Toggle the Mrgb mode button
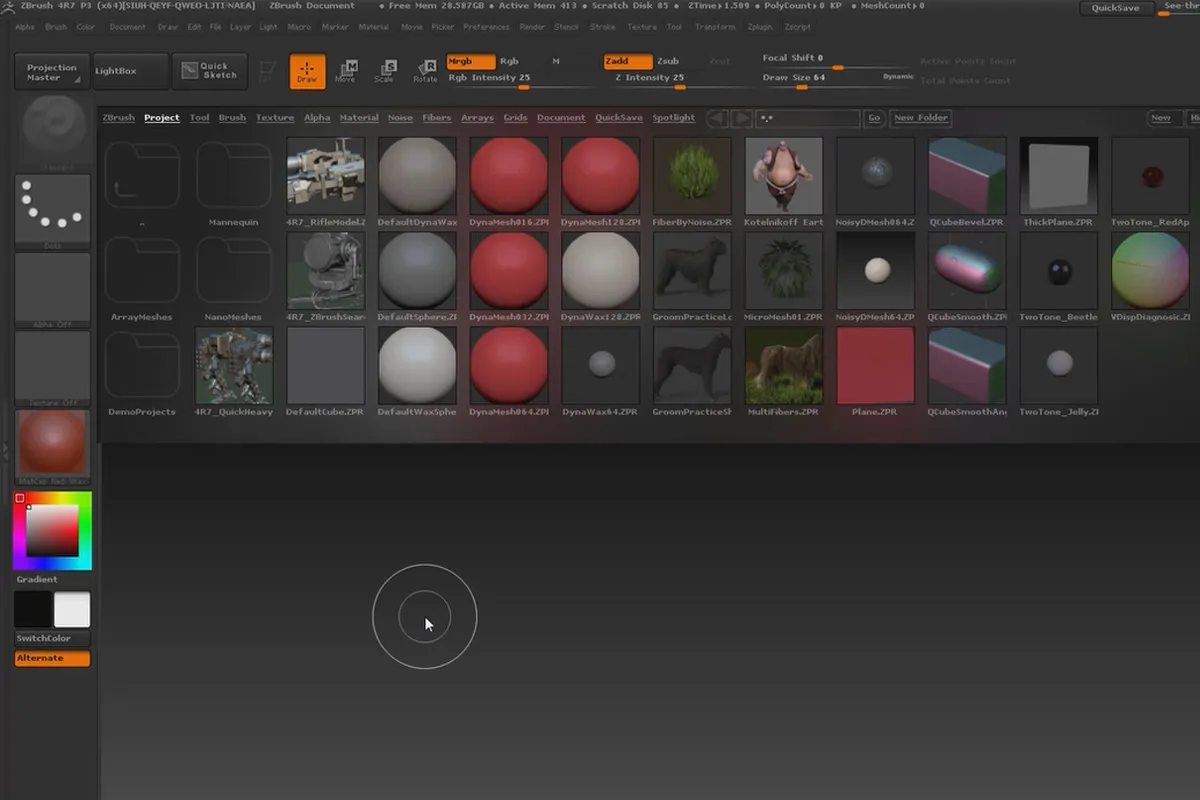1200x800 pixels. [470, 61]
